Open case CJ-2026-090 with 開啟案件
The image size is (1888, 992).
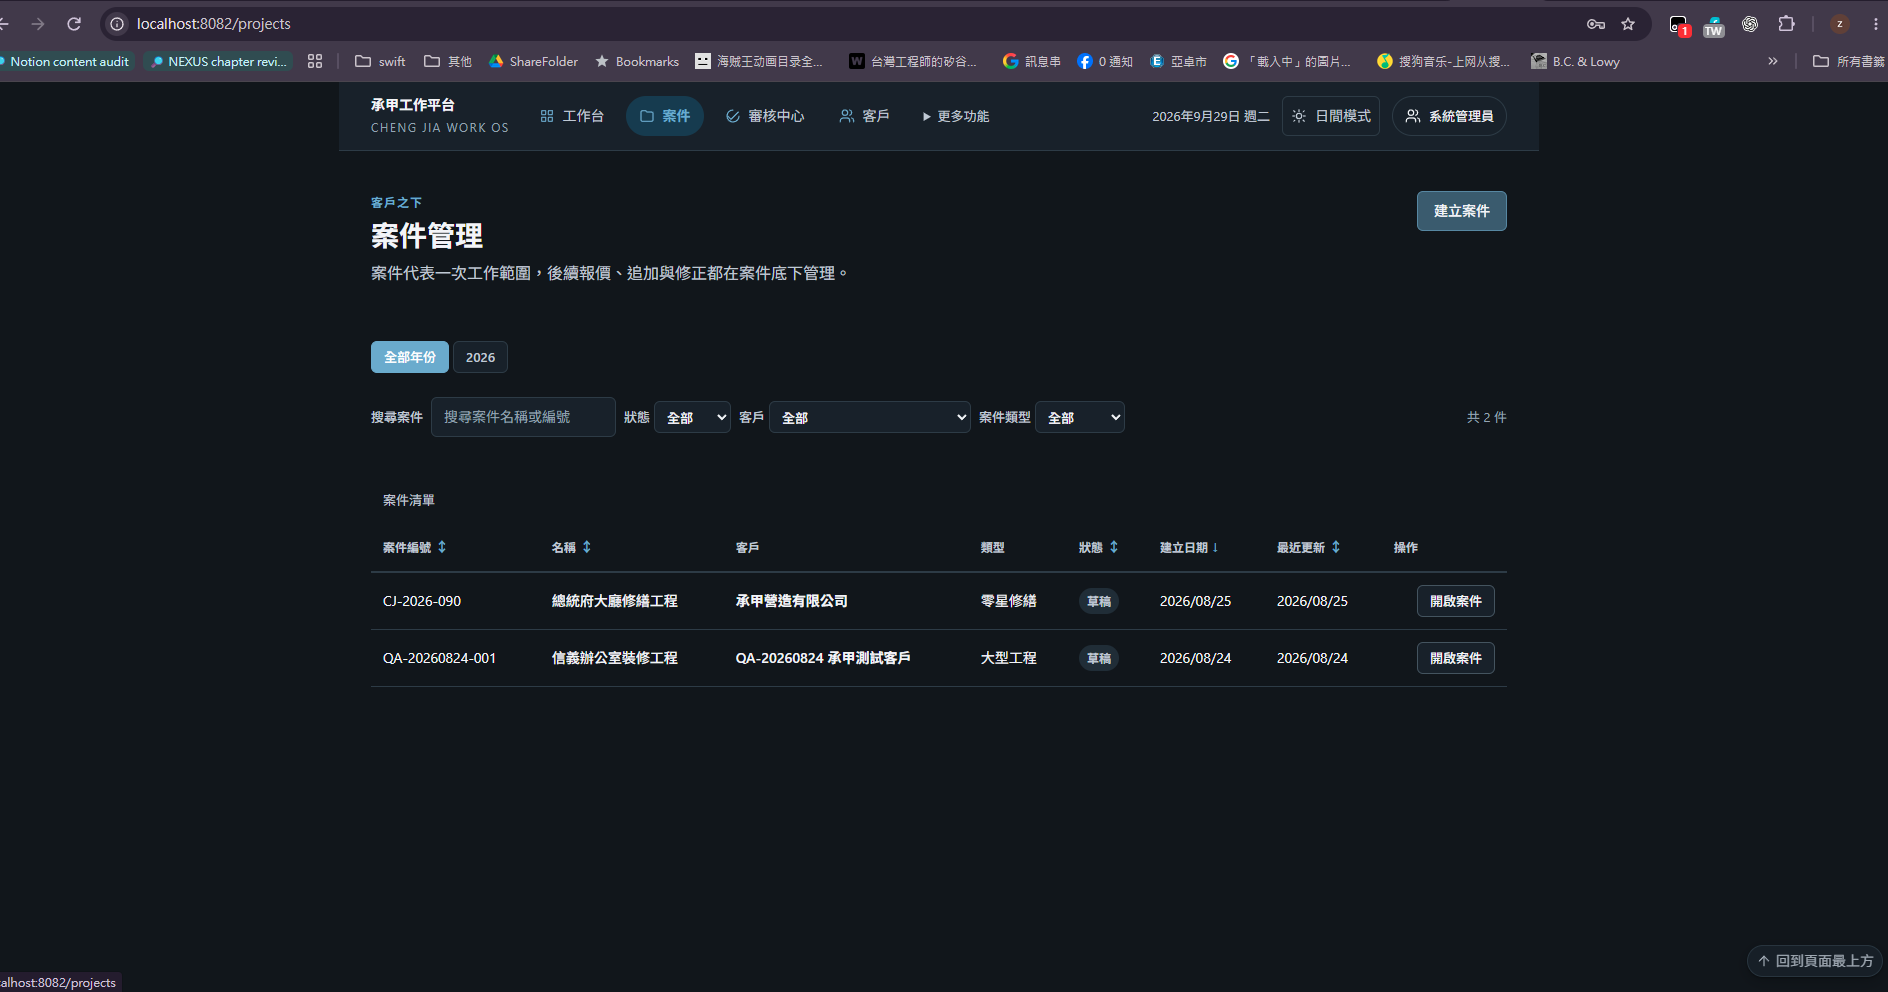point(1456,601)
